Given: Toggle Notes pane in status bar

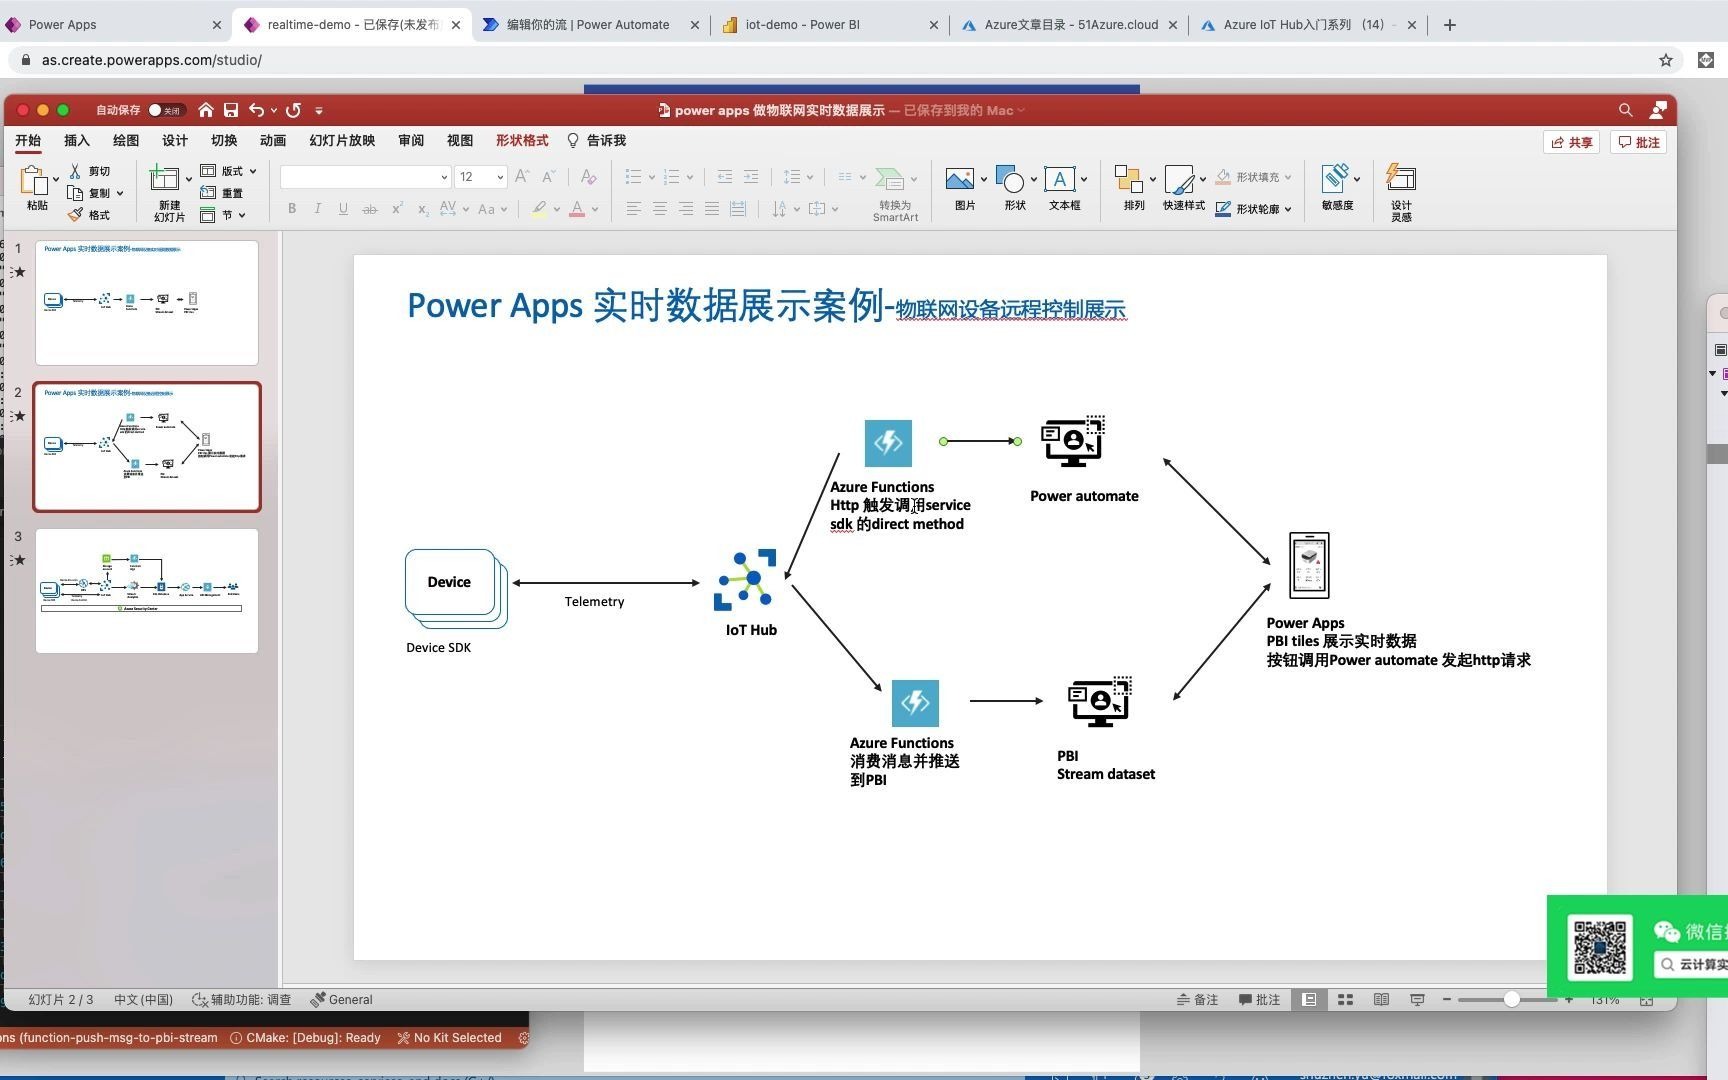Looking at the screenshot, I should tap(1197, 999).
